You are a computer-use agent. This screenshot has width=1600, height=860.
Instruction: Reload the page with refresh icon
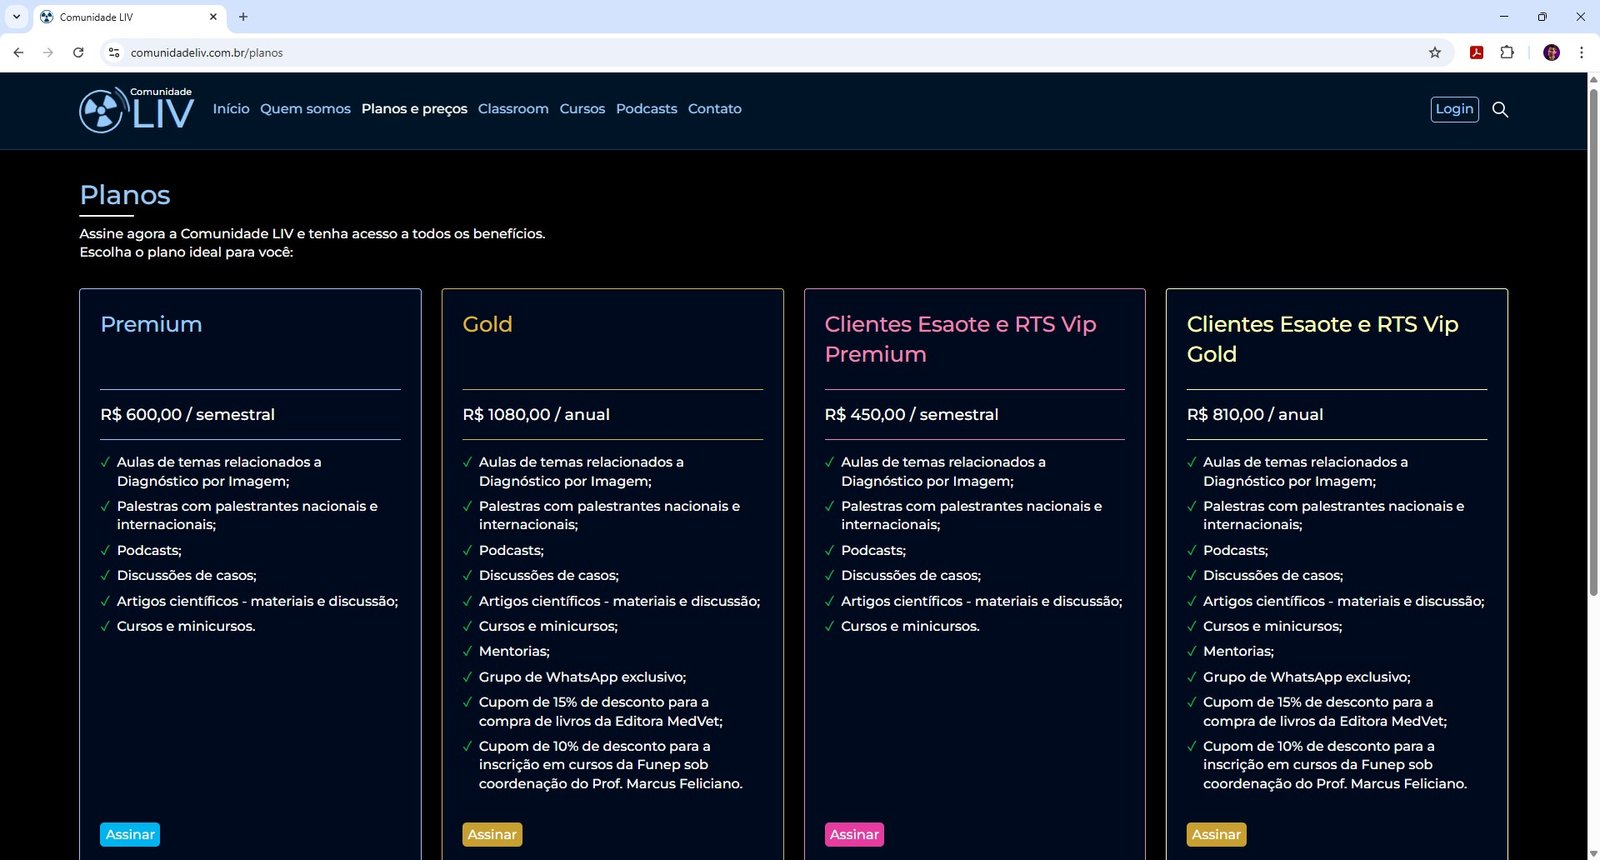coord(78,52)
